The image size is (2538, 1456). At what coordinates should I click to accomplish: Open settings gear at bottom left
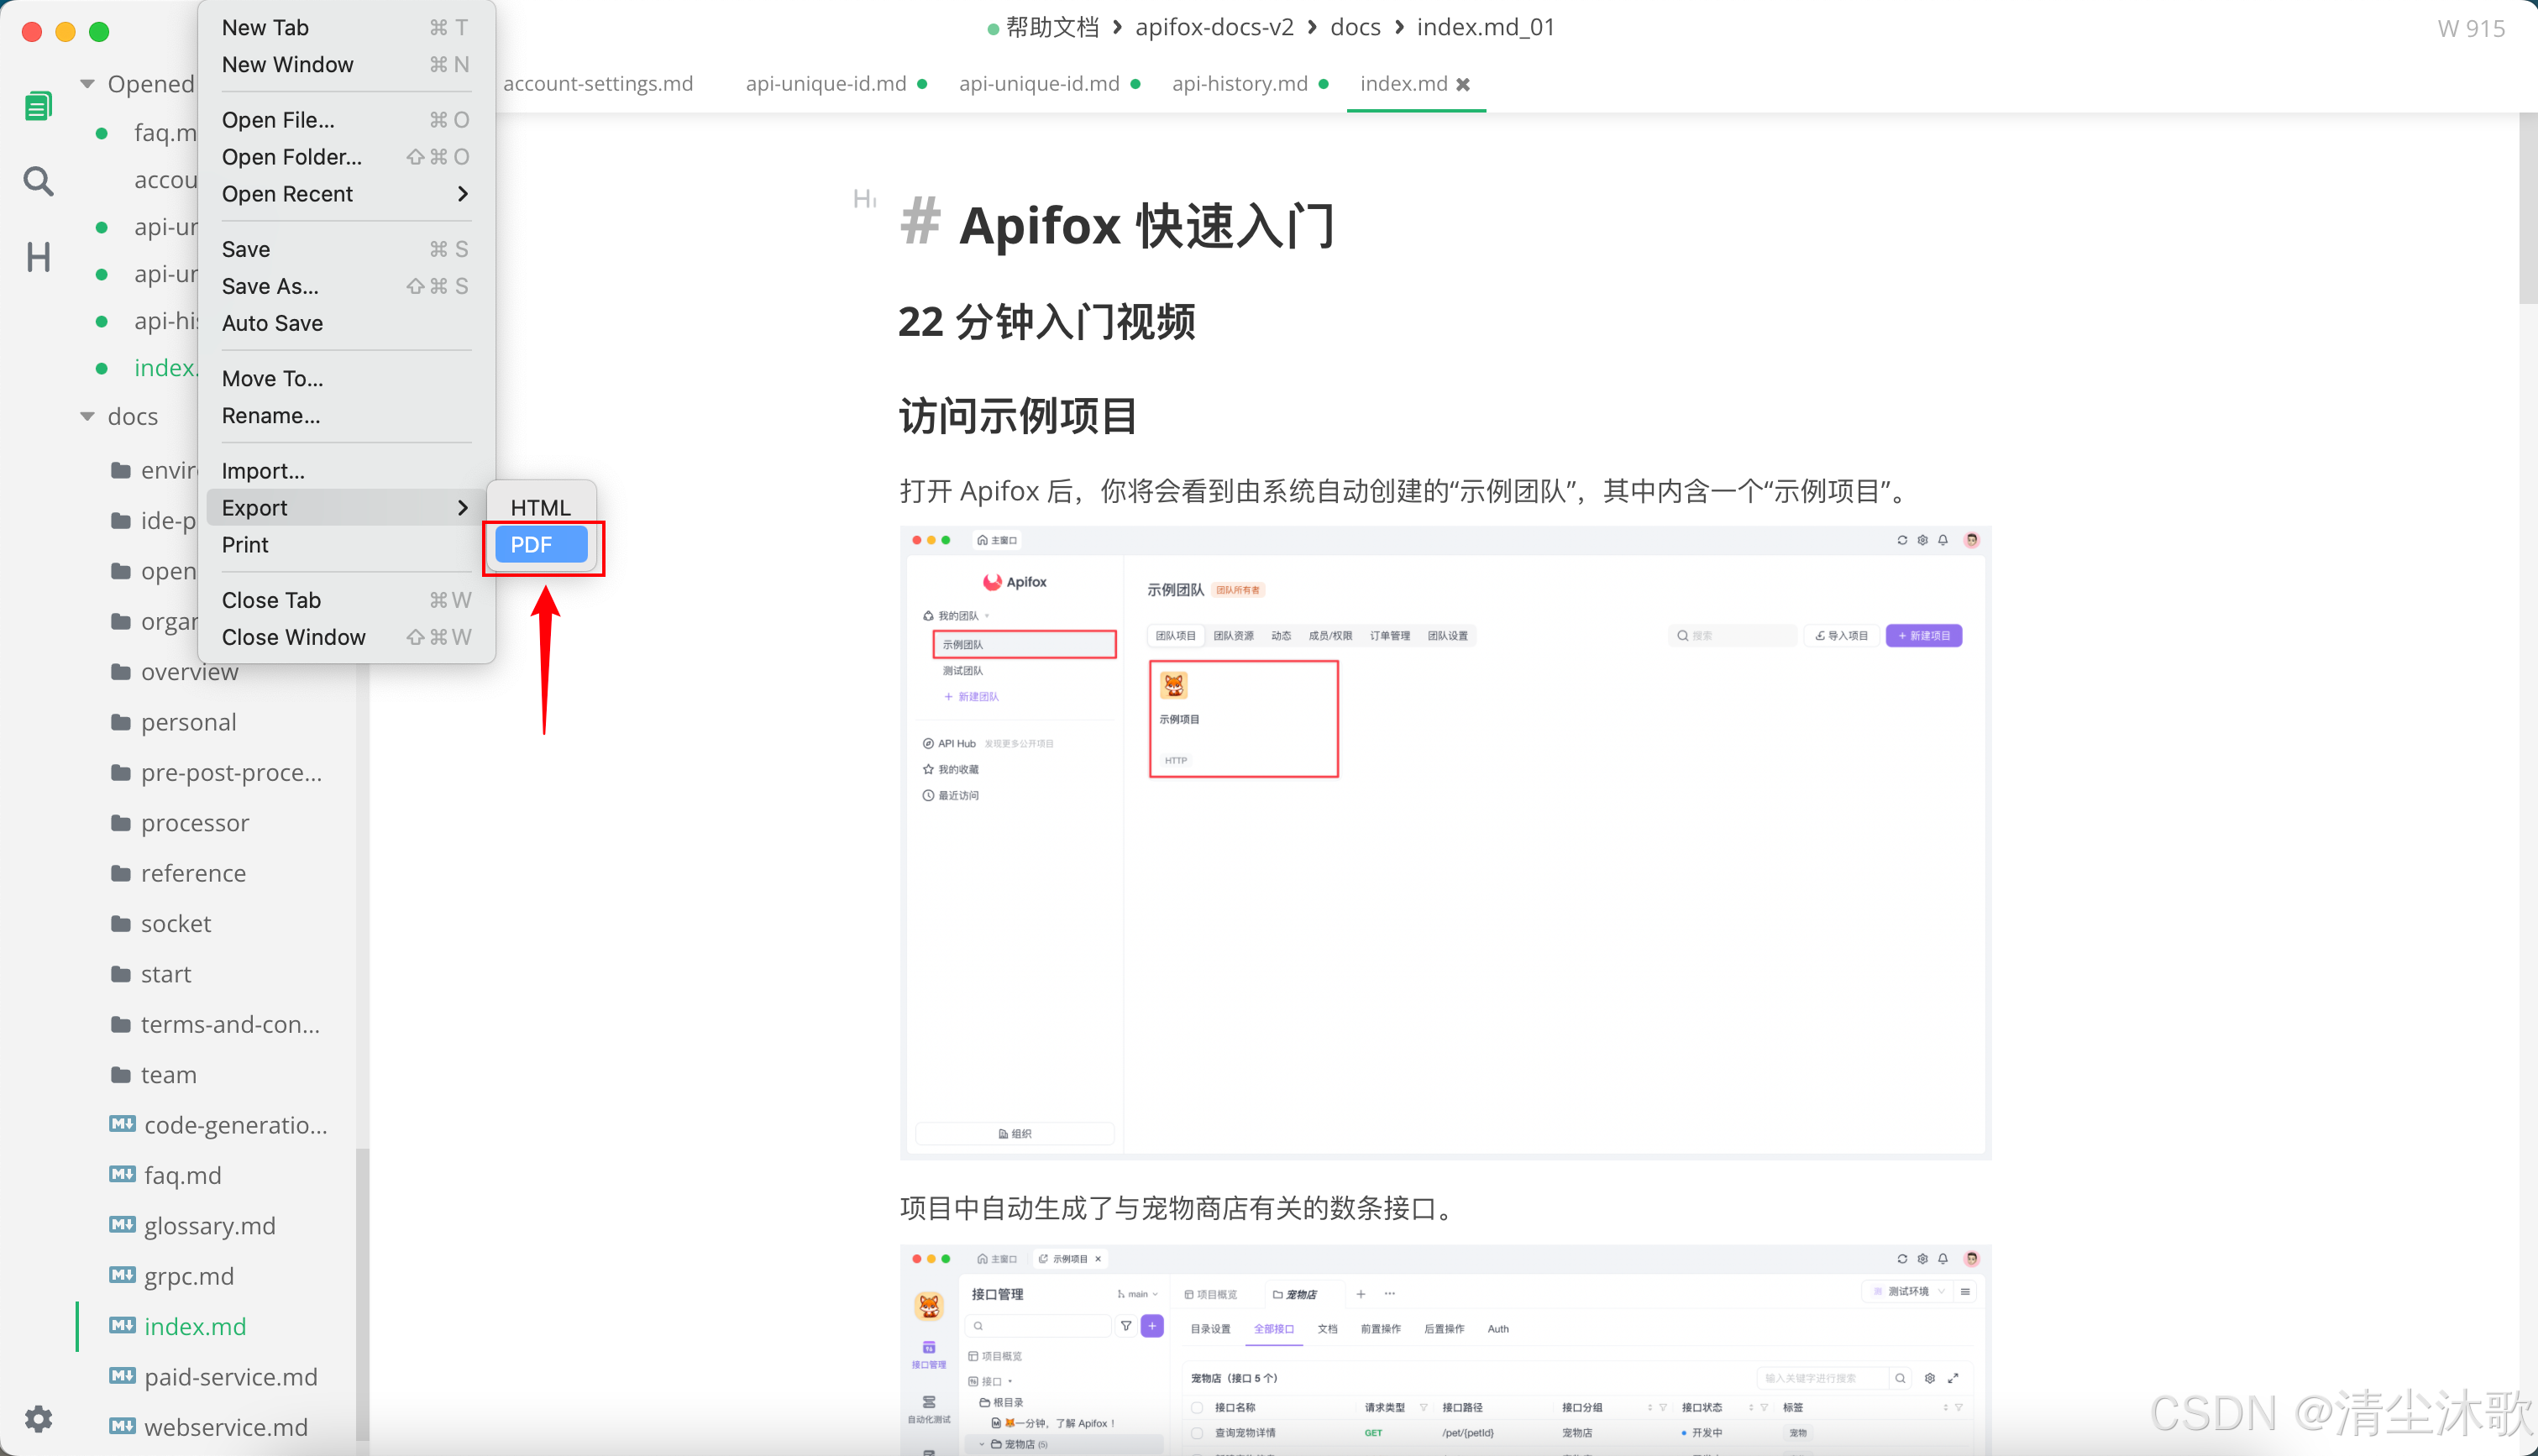click(38, 1418)
